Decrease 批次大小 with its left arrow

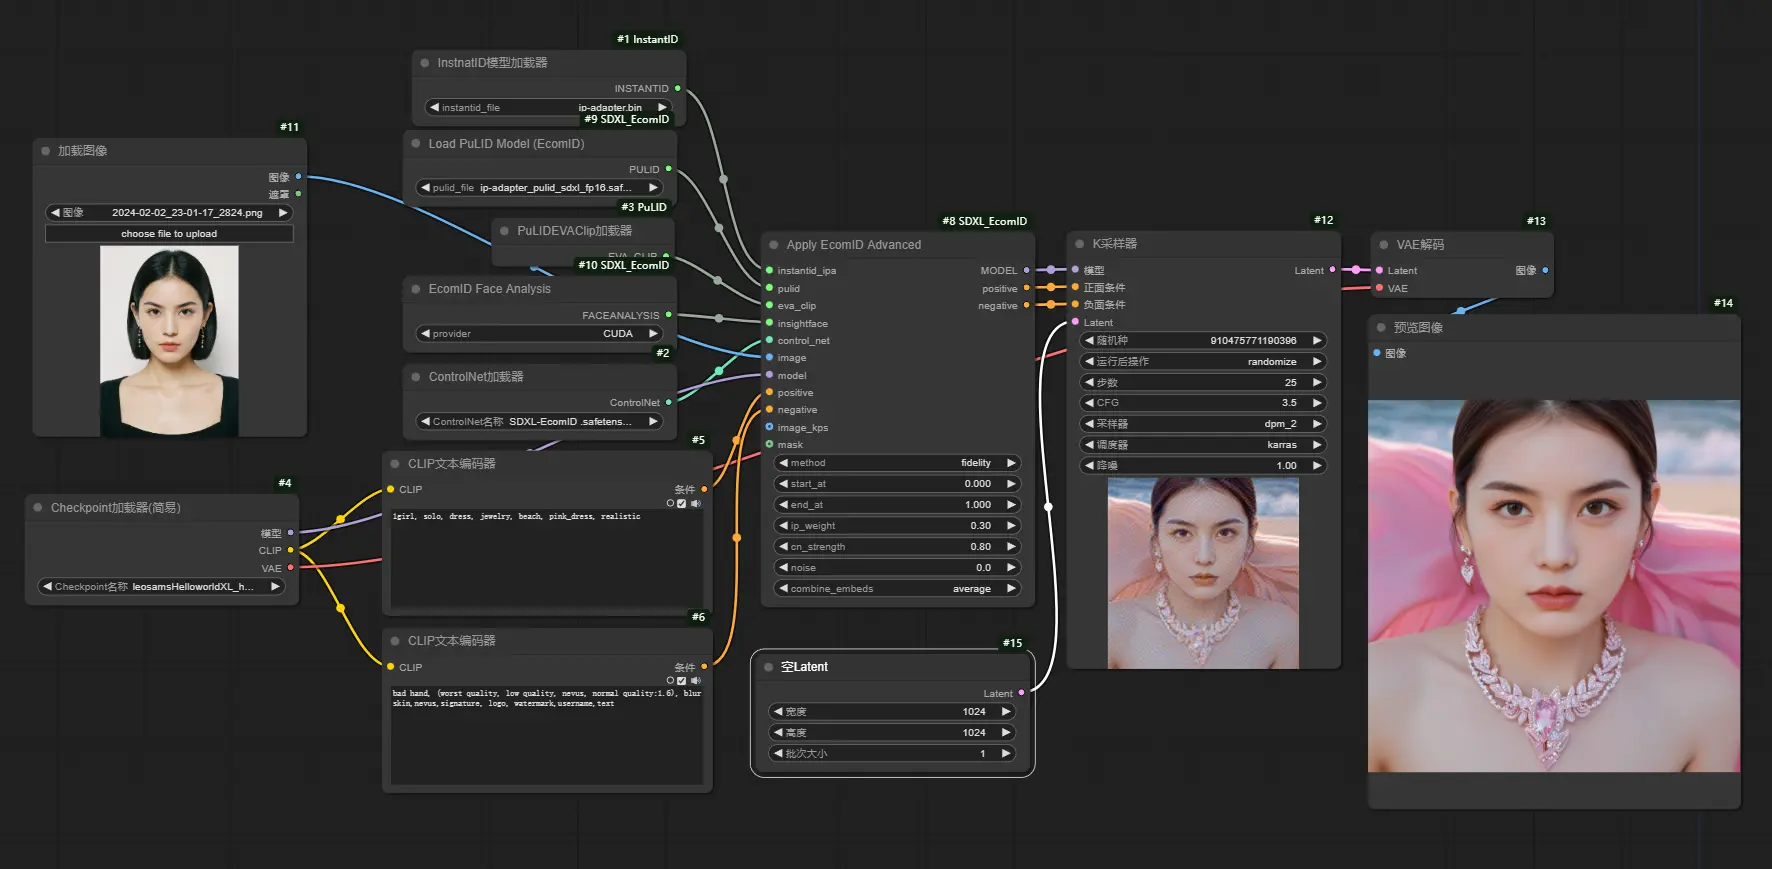(x=778, y=754)
